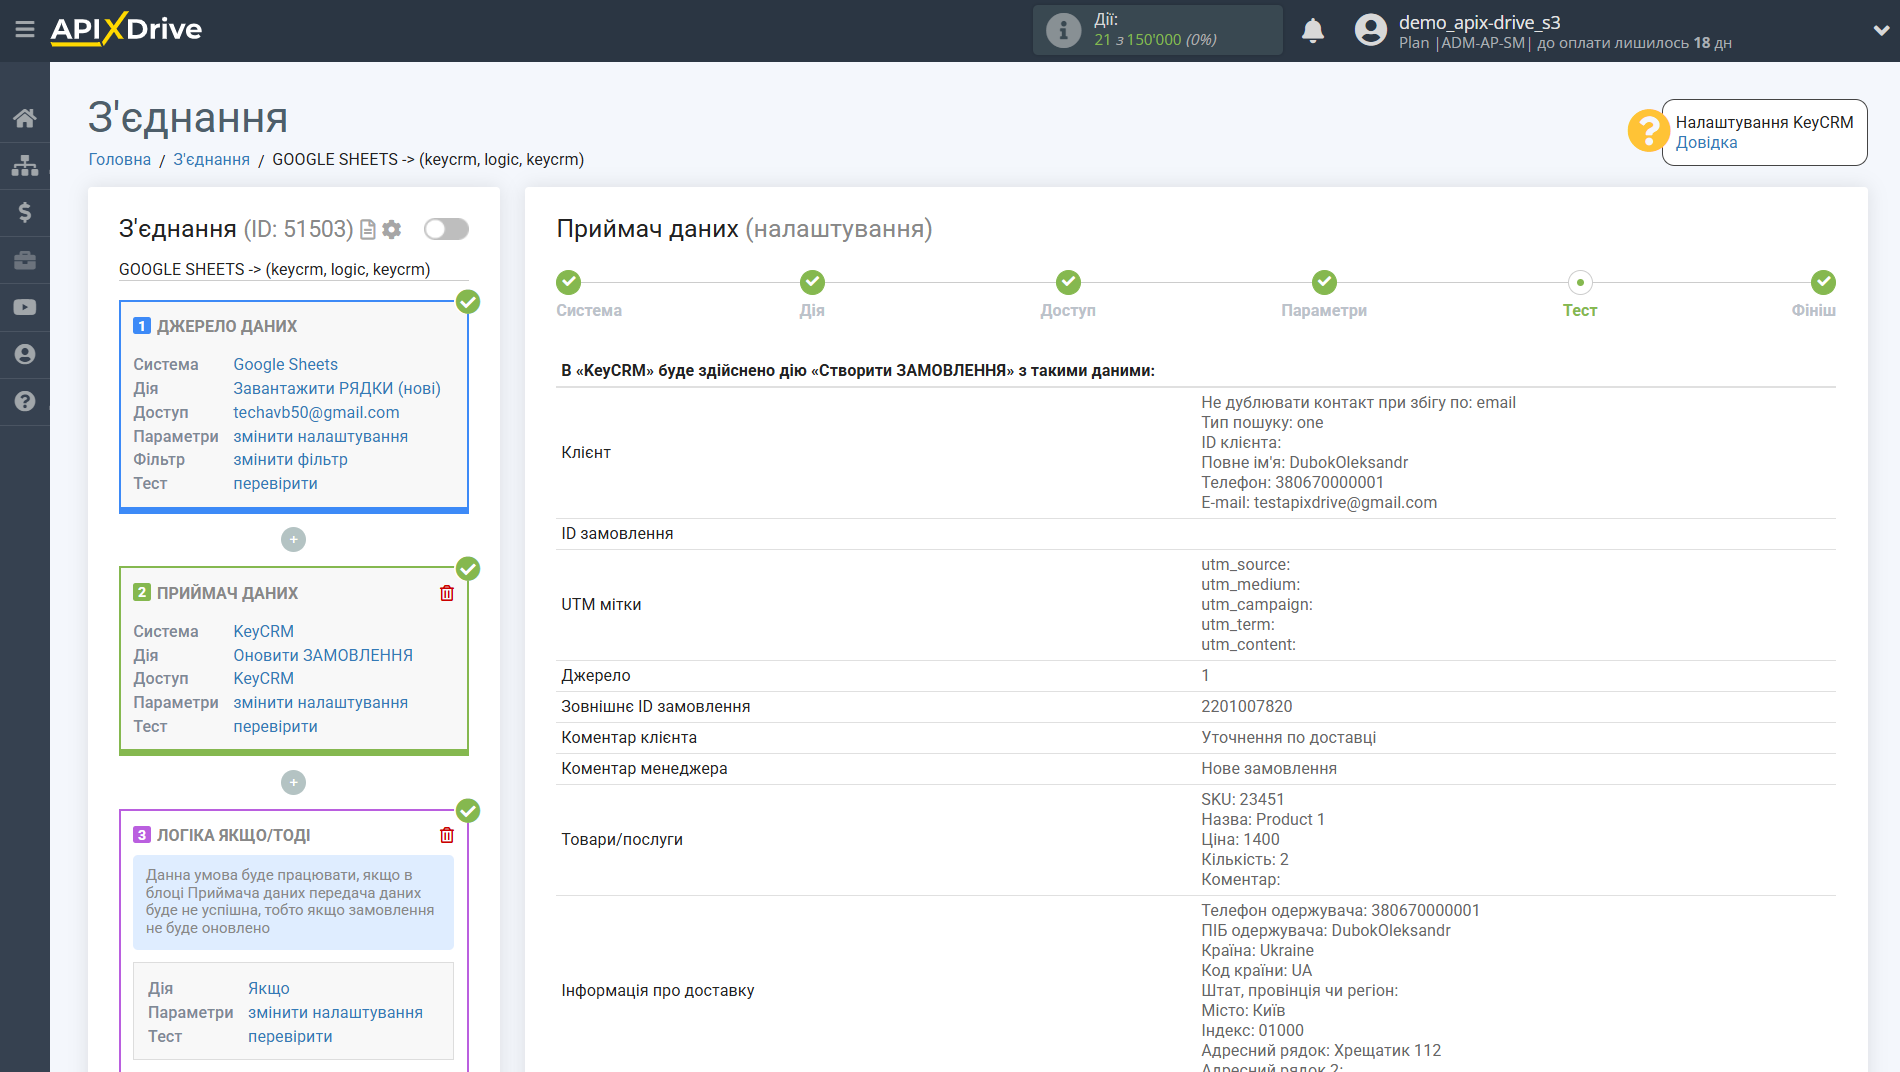Click змінити фільтр link
The width and height of the screenshot is (1900, 1072).
point(290,459)
